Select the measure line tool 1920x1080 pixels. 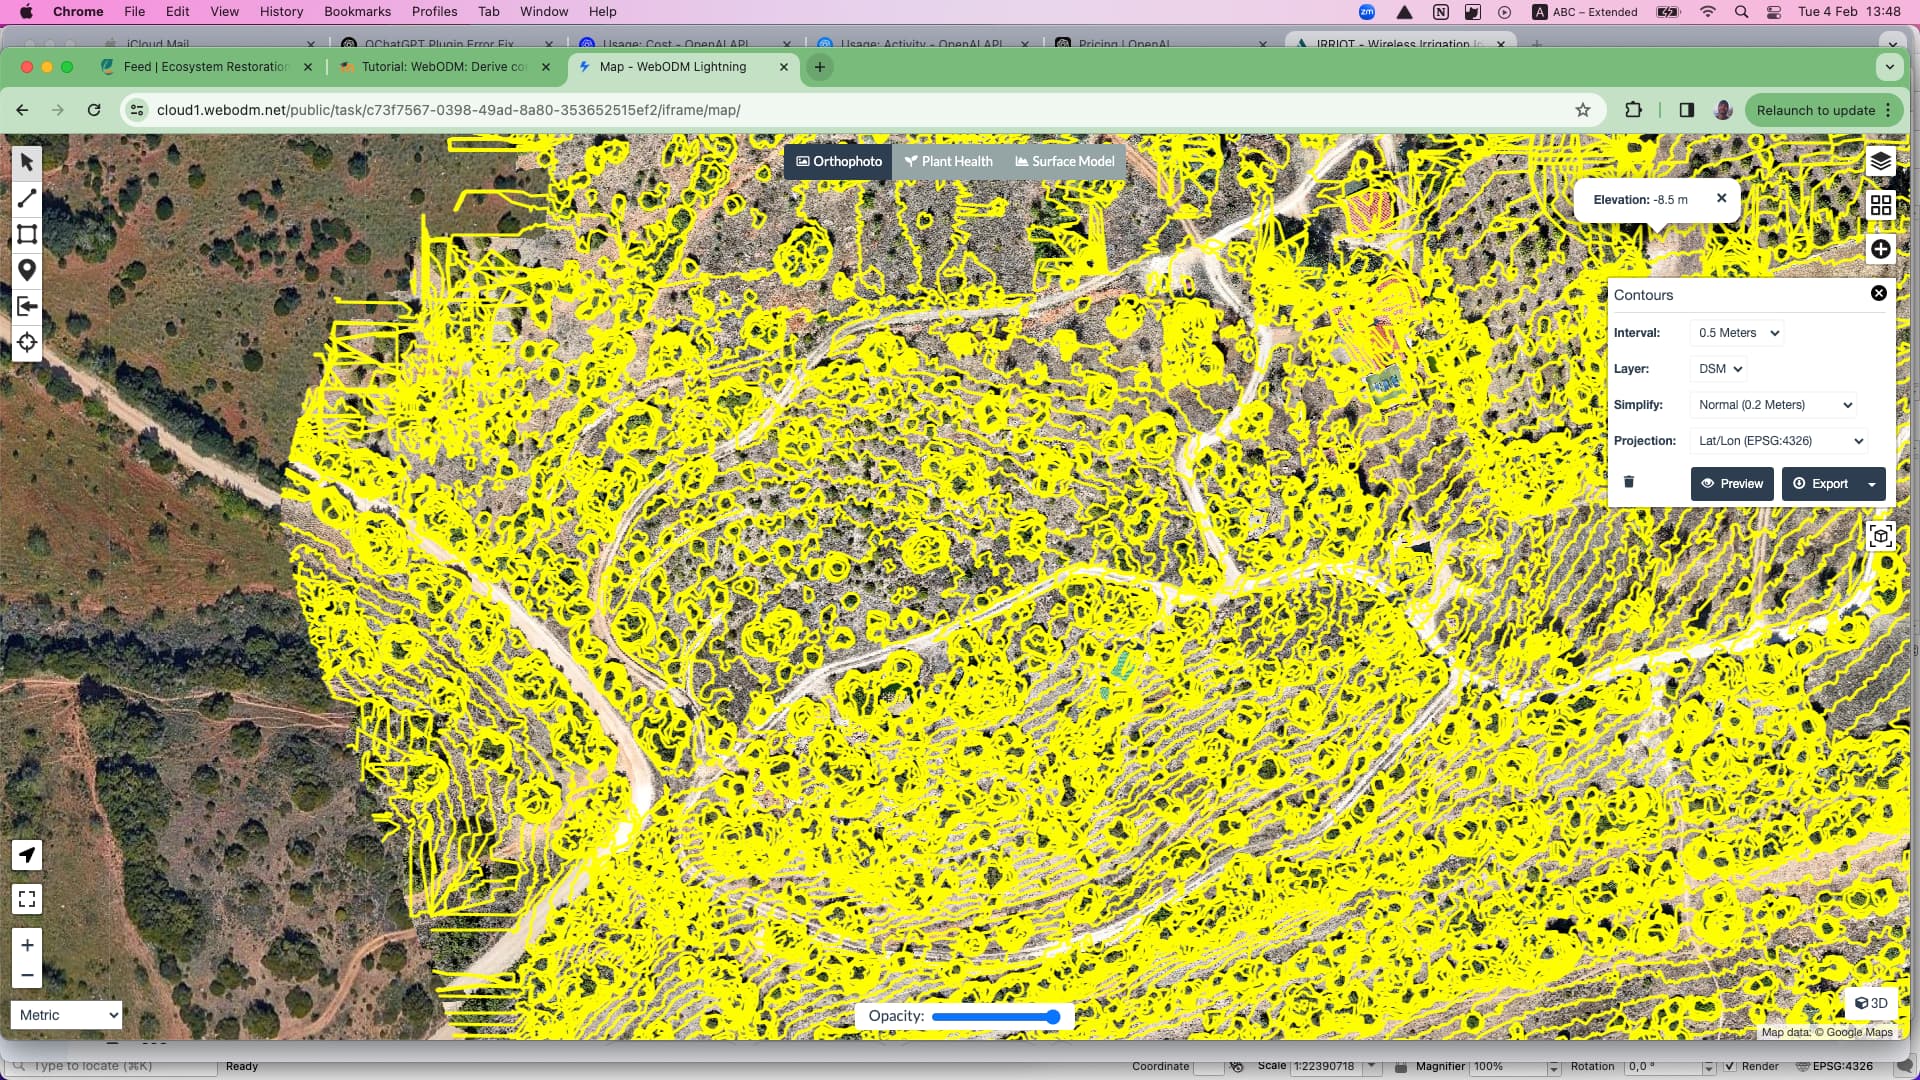27,198
